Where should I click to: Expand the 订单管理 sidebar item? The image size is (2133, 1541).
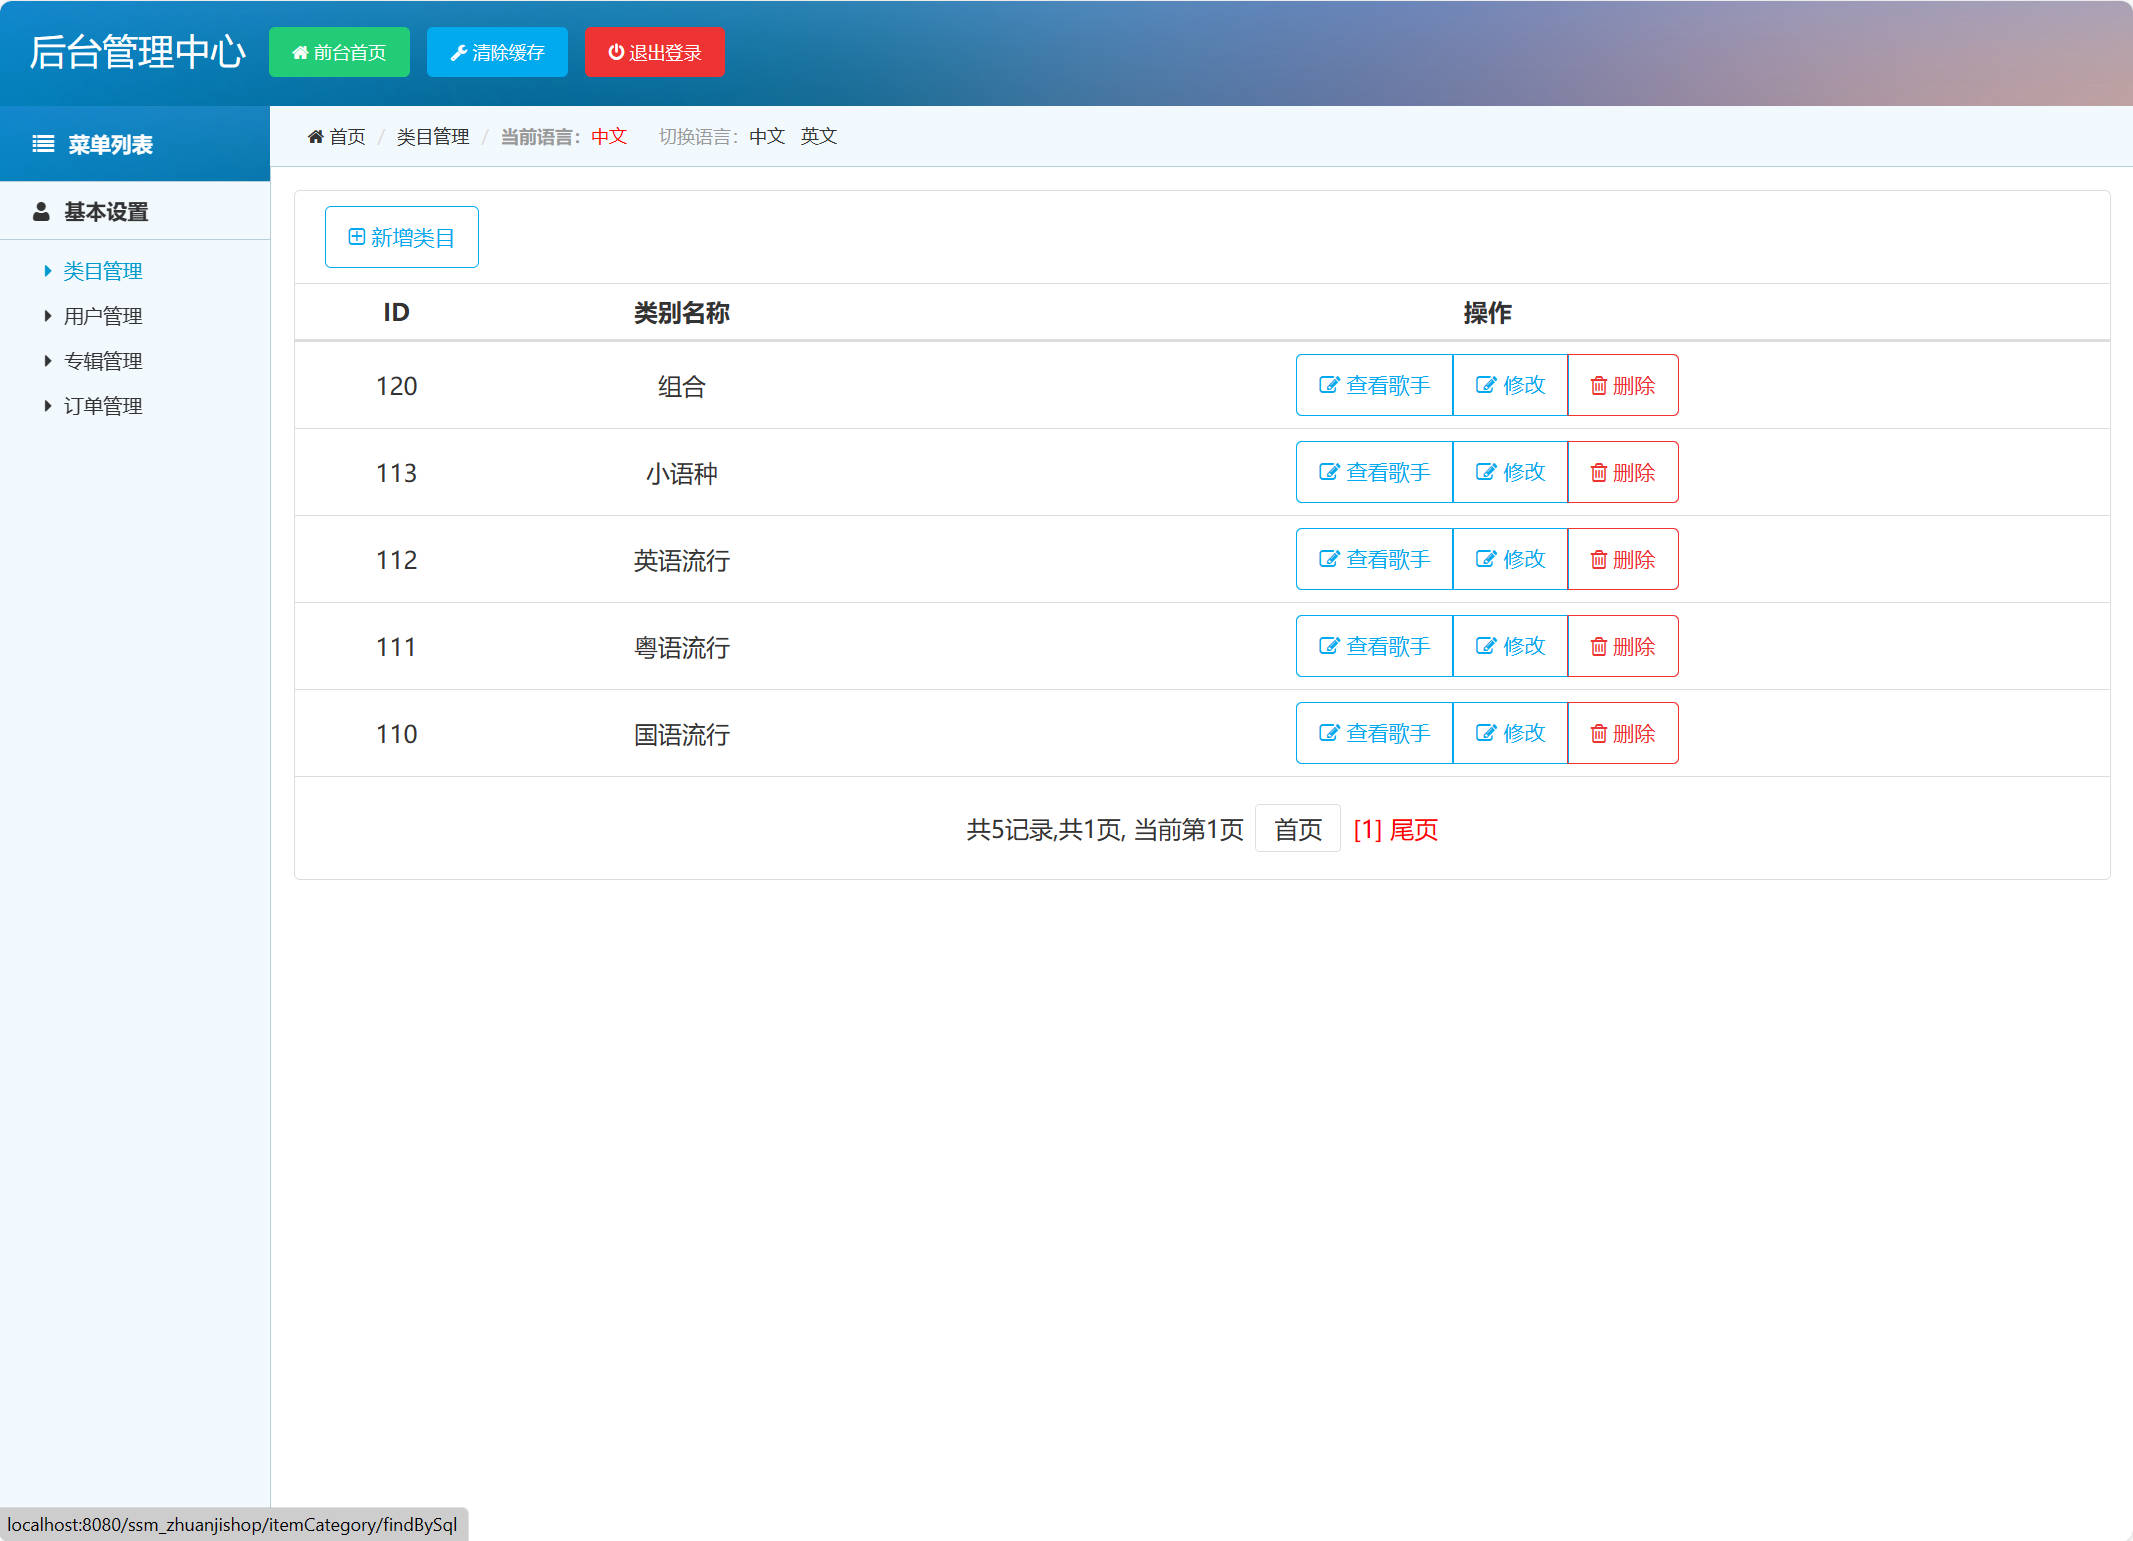[102, 405]
